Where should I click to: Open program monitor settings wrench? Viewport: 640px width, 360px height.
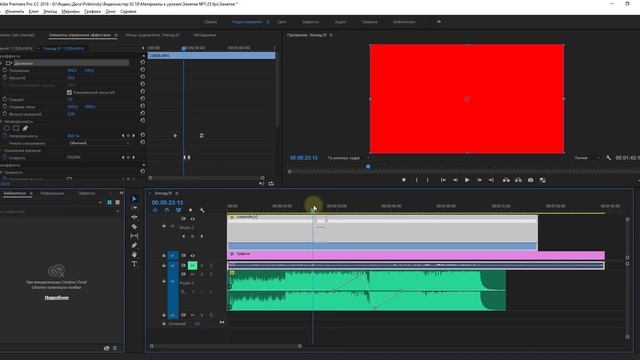click(x=609, y=158)
